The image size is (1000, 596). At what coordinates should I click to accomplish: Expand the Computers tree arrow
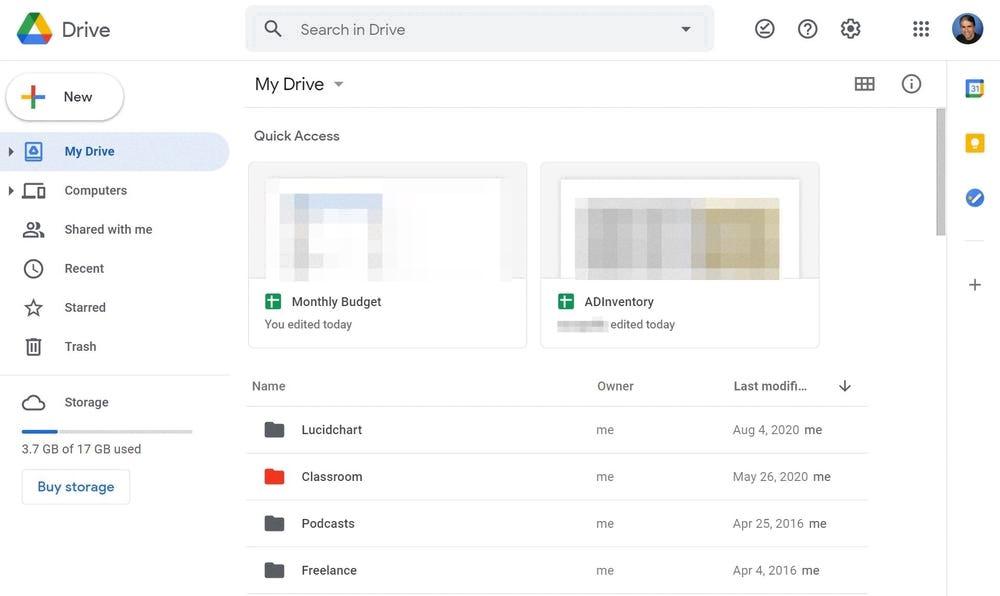(10, 191)
